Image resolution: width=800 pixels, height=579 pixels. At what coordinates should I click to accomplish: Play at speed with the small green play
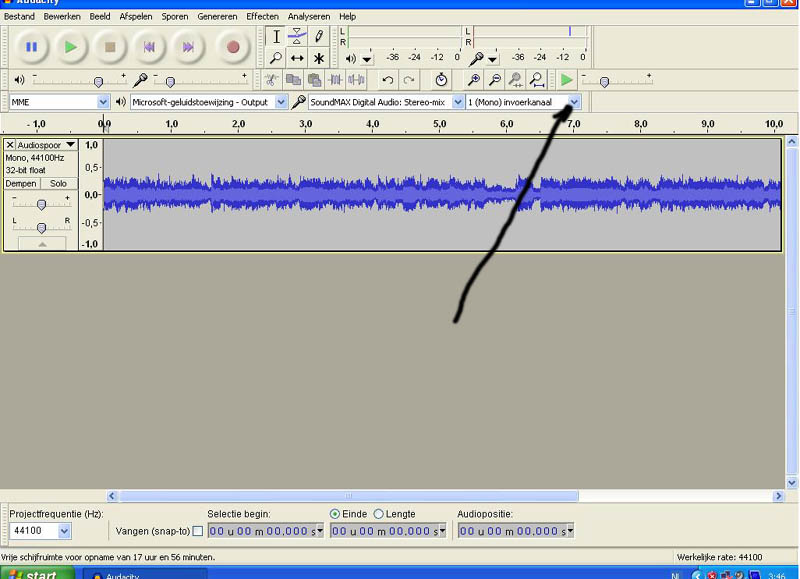566,80
